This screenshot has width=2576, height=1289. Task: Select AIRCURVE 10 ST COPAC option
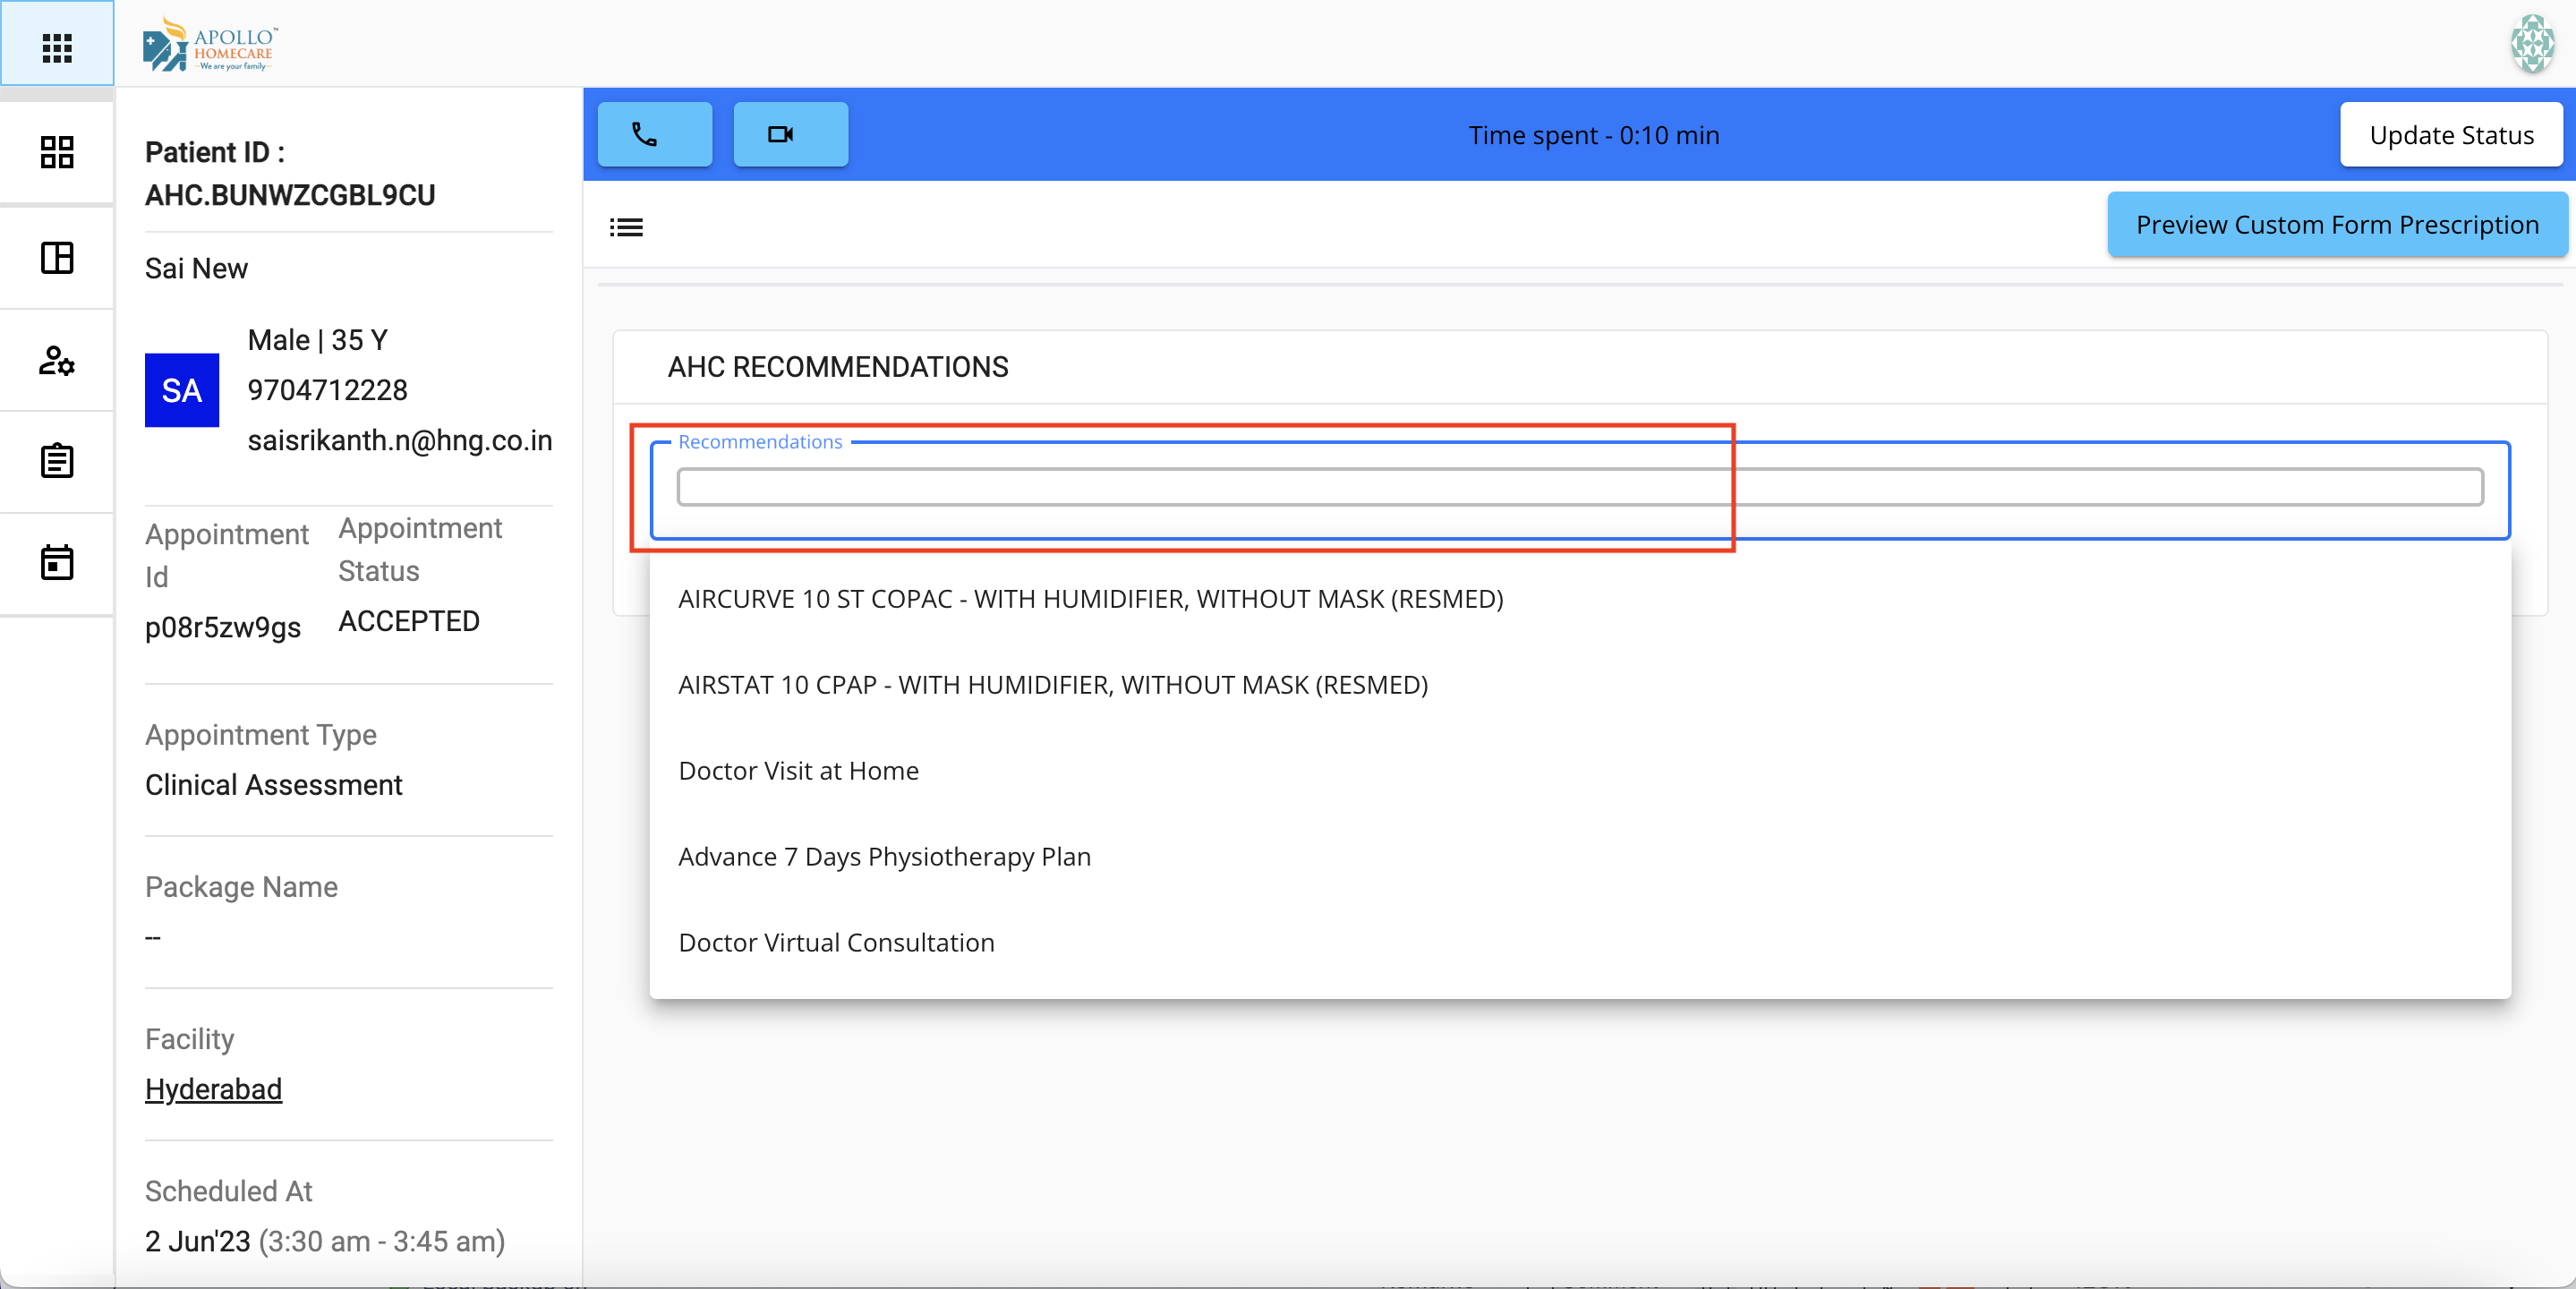pos(1090,598)
